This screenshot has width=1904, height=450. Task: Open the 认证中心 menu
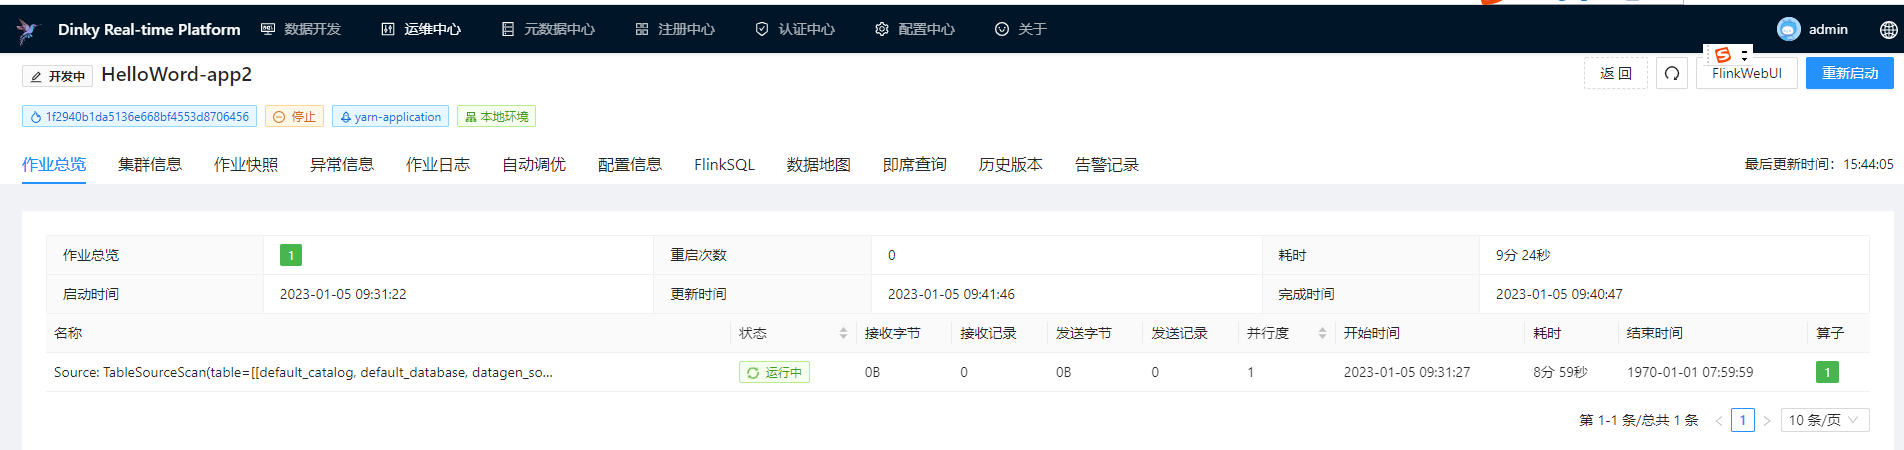[795, 29]
